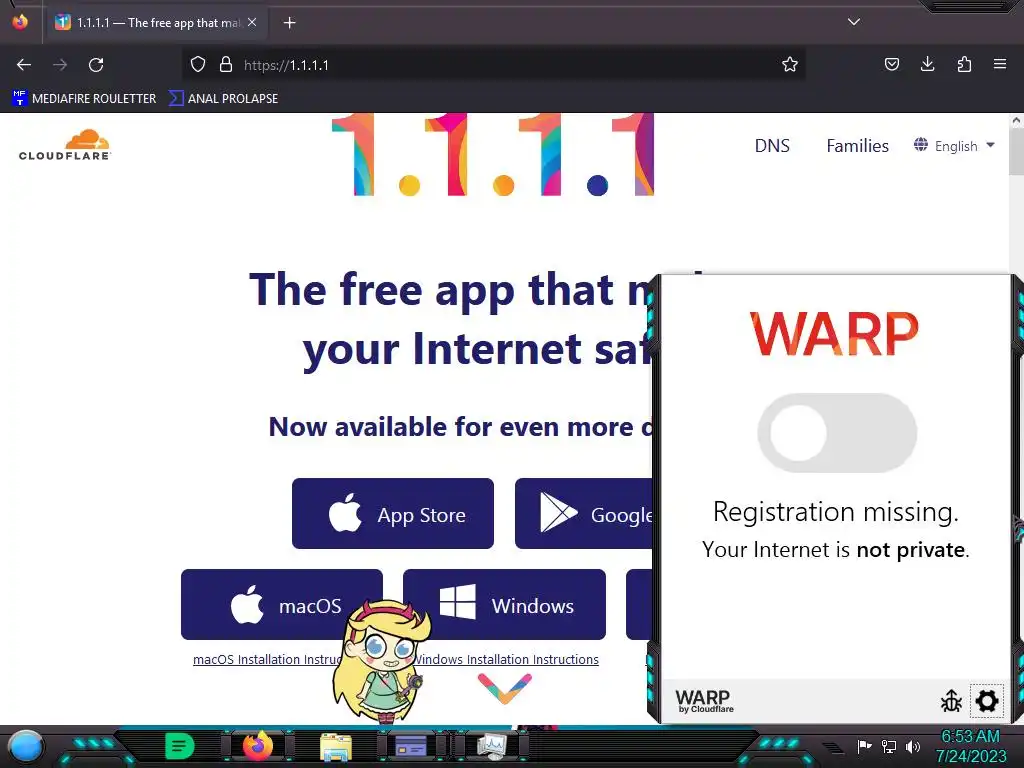The height and width of the screenshot is (768, 1024).
Task: Click the network tray icon
Action: point(889,746)
